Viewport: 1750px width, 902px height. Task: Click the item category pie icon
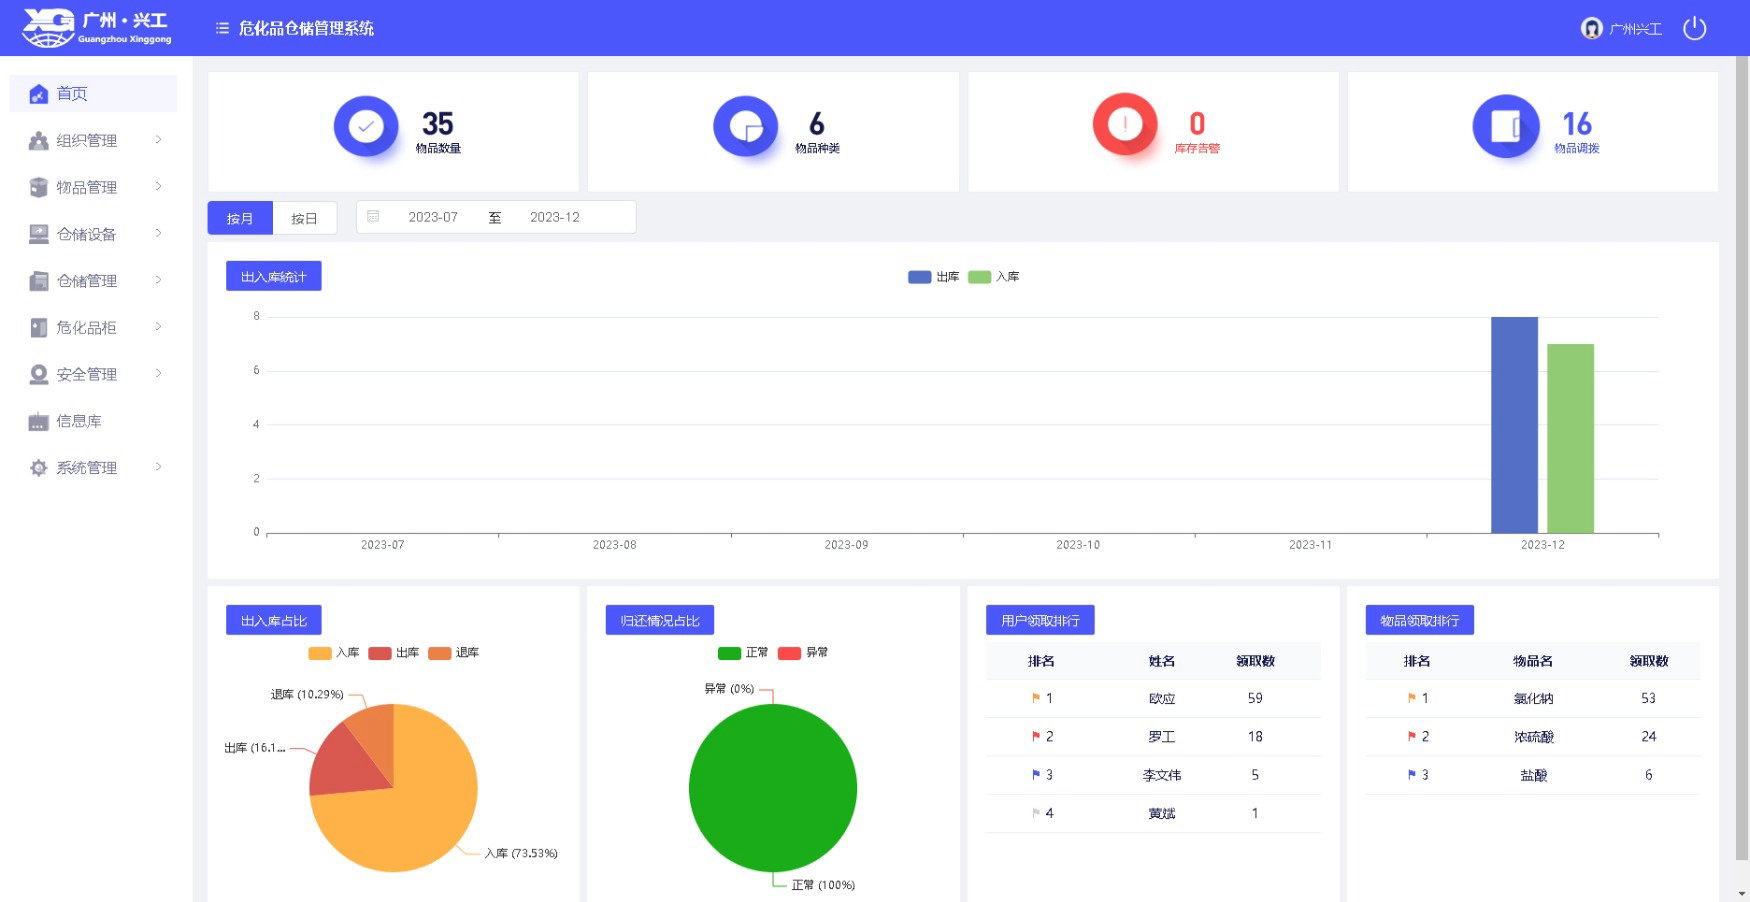pyautogui.click(x=745, y=126)
